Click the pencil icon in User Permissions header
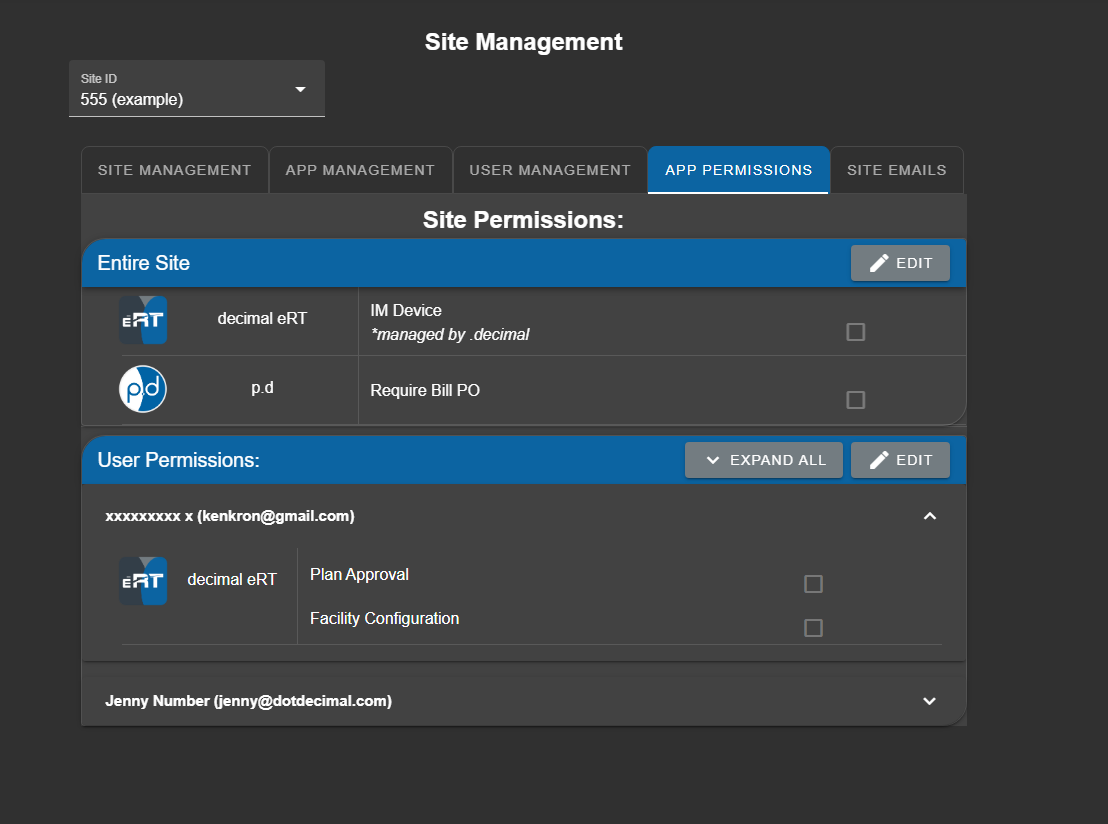Screen dimensions: 1108x824 click(x=879, y=460)
